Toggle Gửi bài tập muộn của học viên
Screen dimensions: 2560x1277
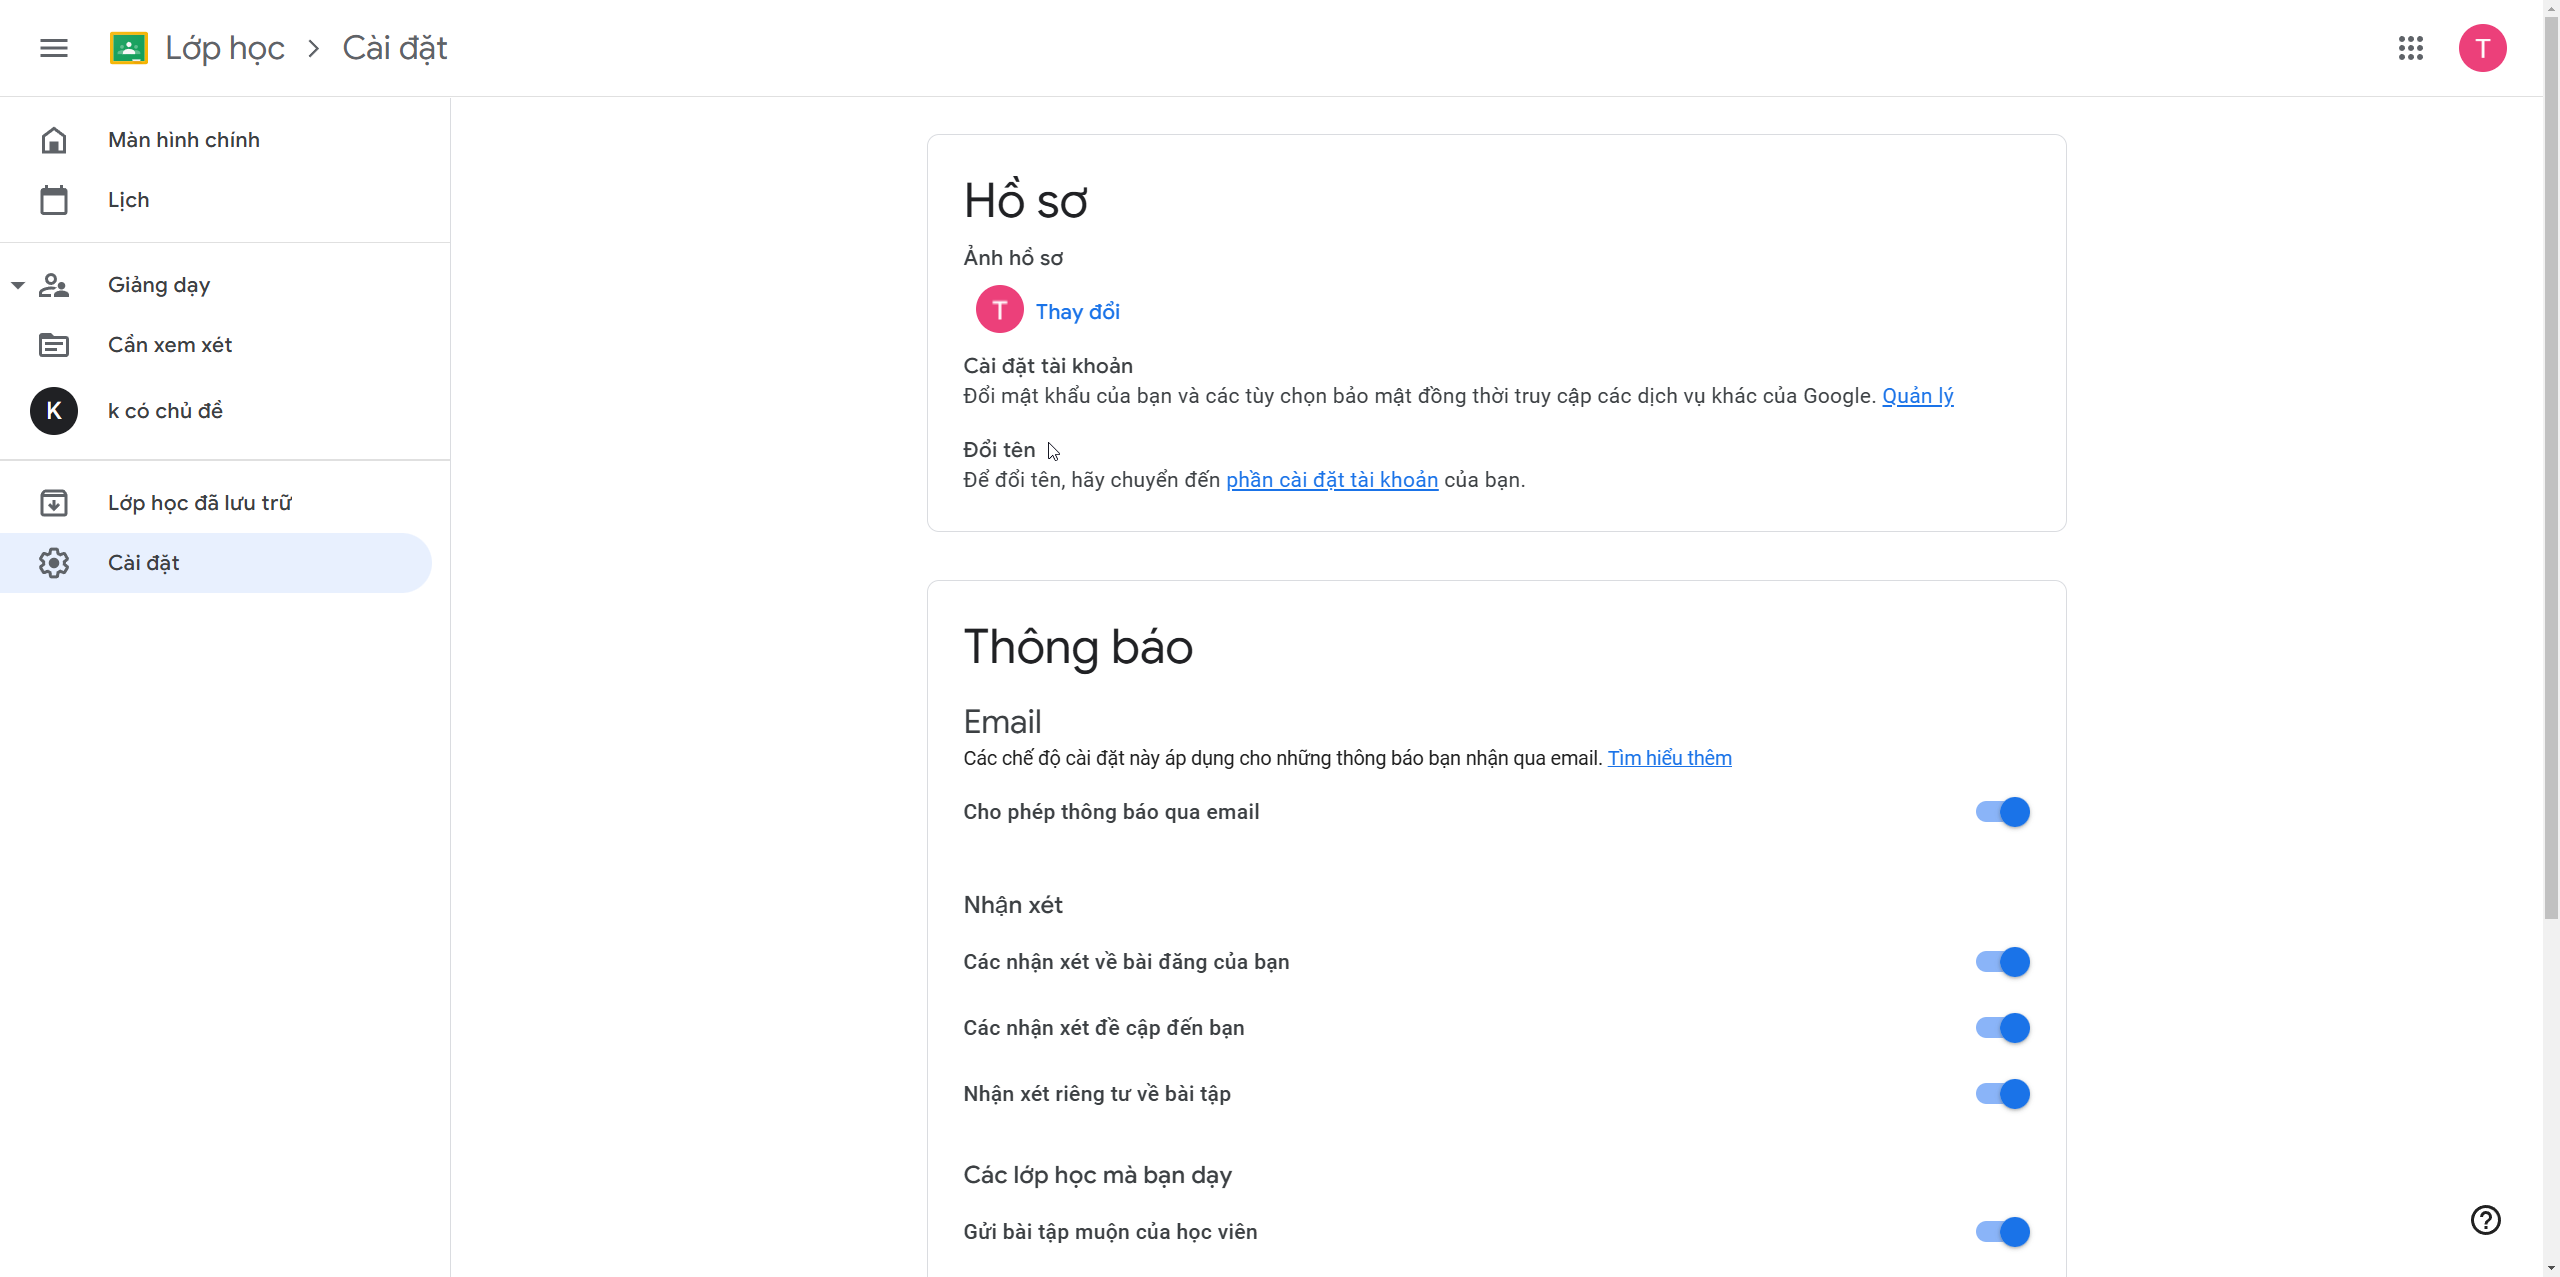click(2002, 1232)
